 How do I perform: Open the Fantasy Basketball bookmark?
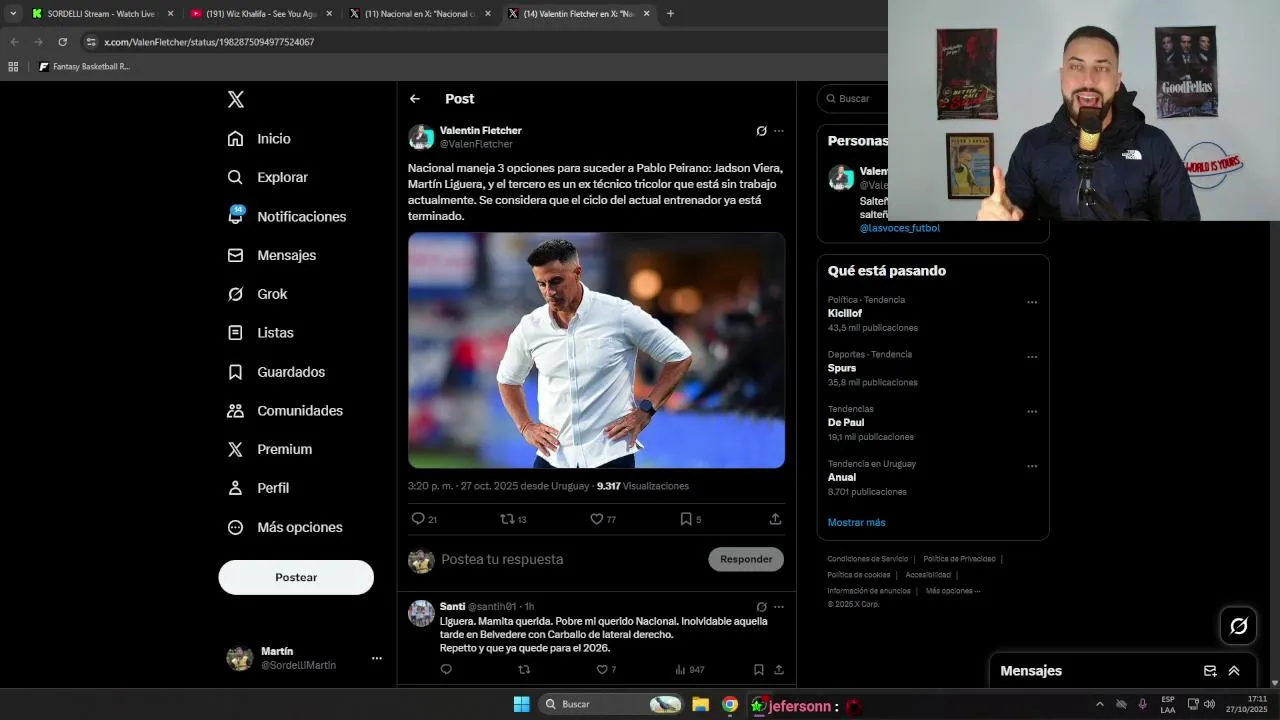point(84,67)
